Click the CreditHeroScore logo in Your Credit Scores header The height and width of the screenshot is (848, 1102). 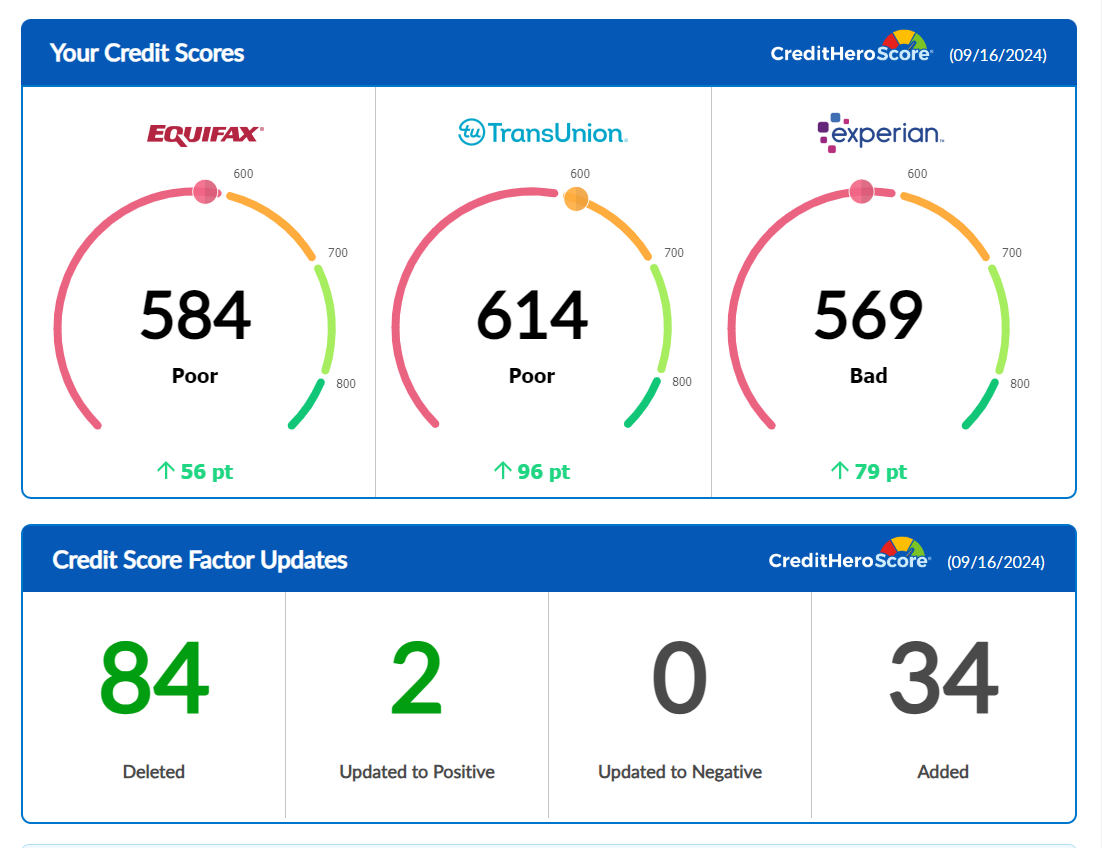(x=852, y=48)
